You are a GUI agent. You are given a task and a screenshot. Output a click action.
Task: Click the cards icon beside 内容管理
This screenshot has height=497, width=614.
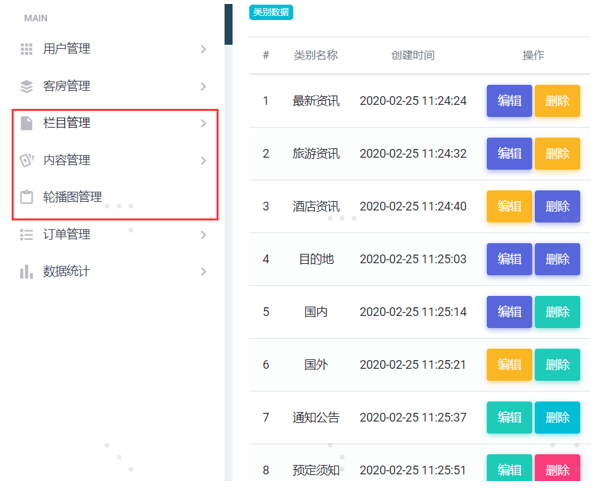[27, 160]
